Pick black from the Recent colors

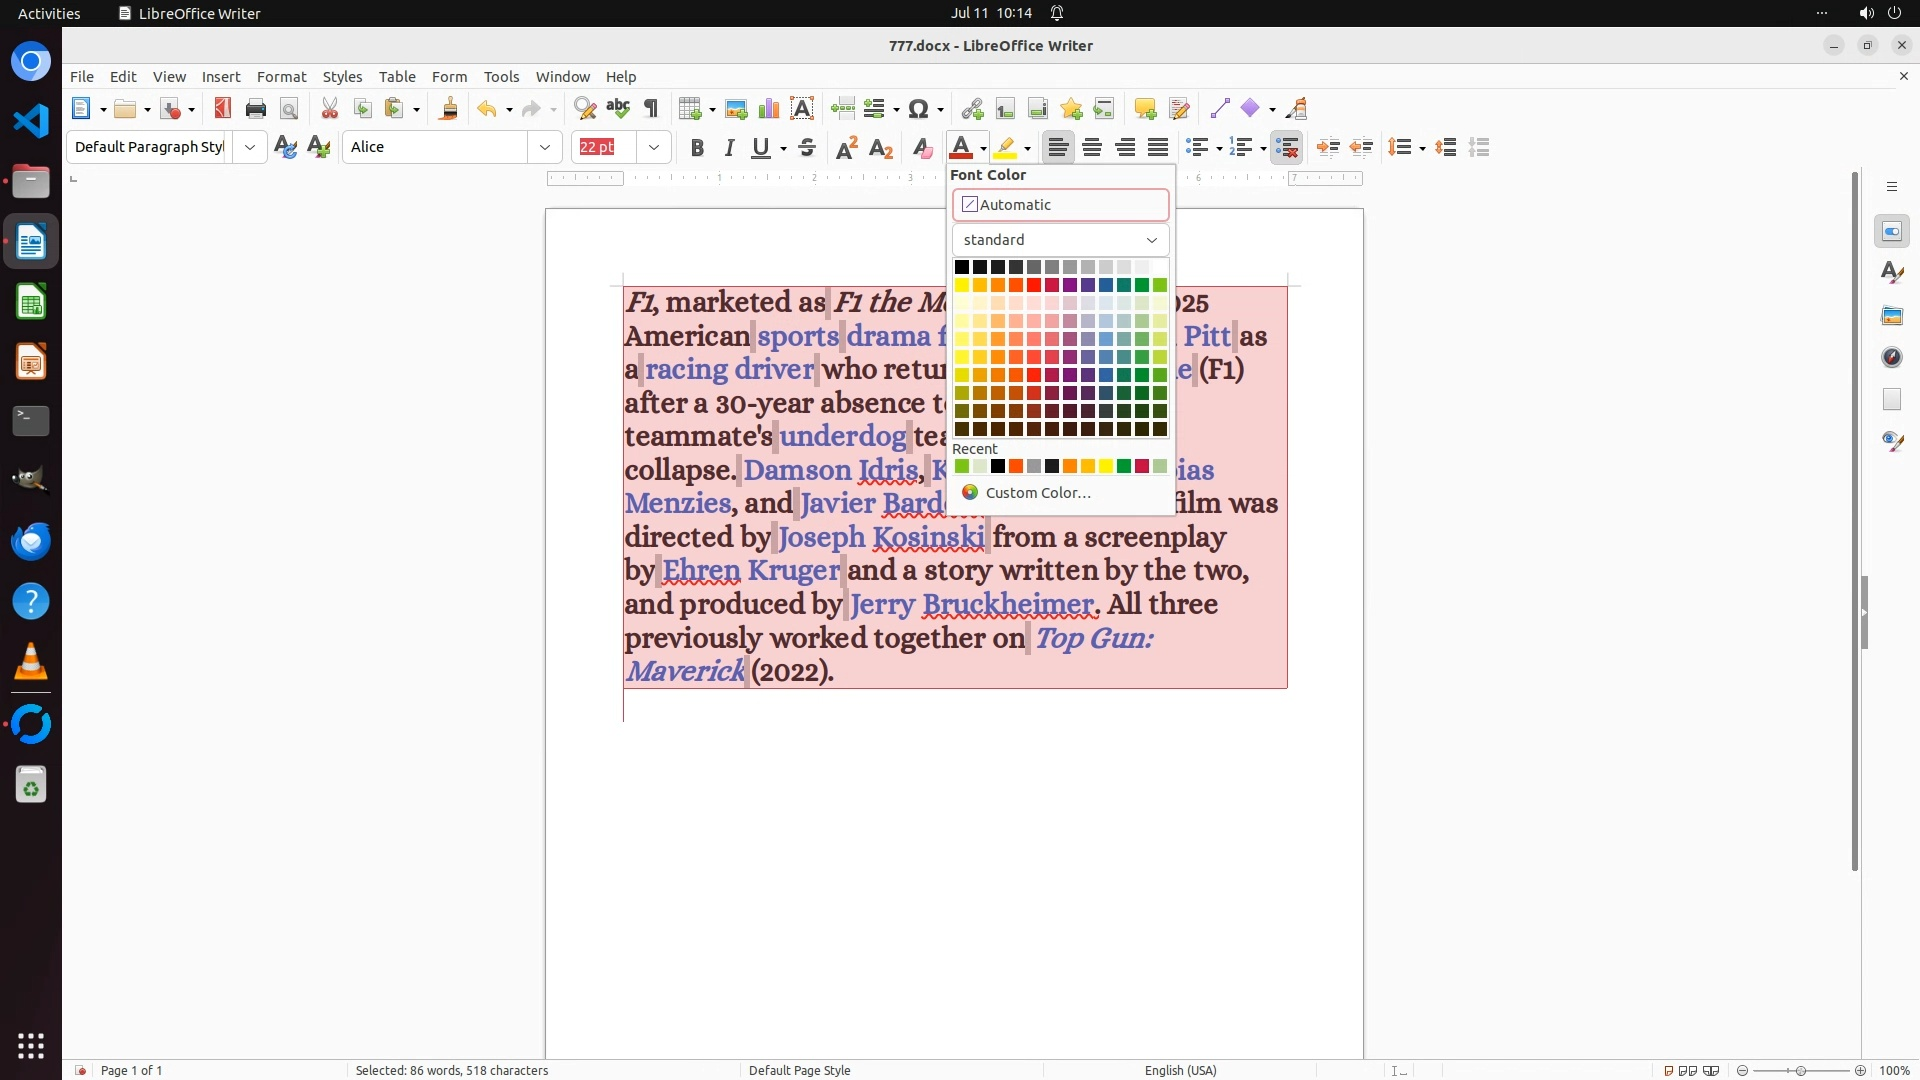click(998, 466)
